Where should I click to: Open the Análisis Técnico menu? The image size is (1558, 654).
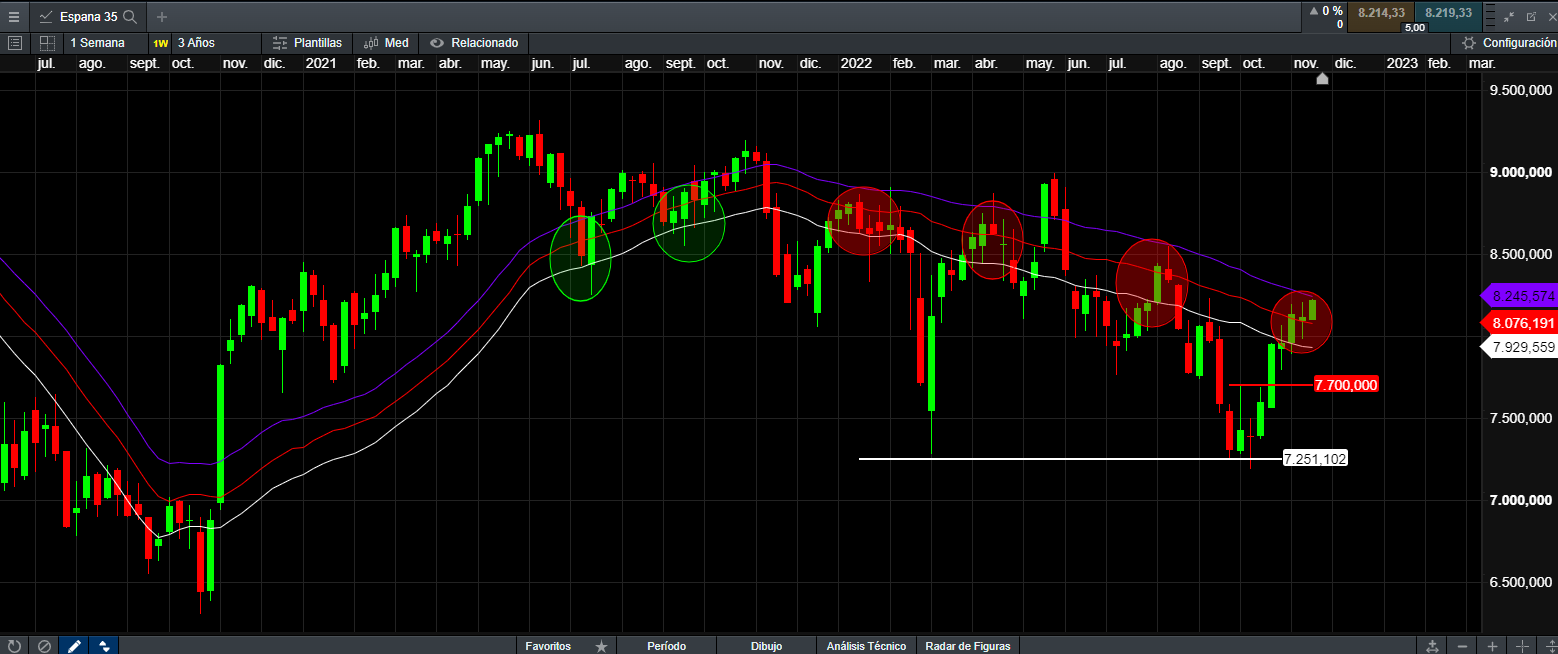866,646
